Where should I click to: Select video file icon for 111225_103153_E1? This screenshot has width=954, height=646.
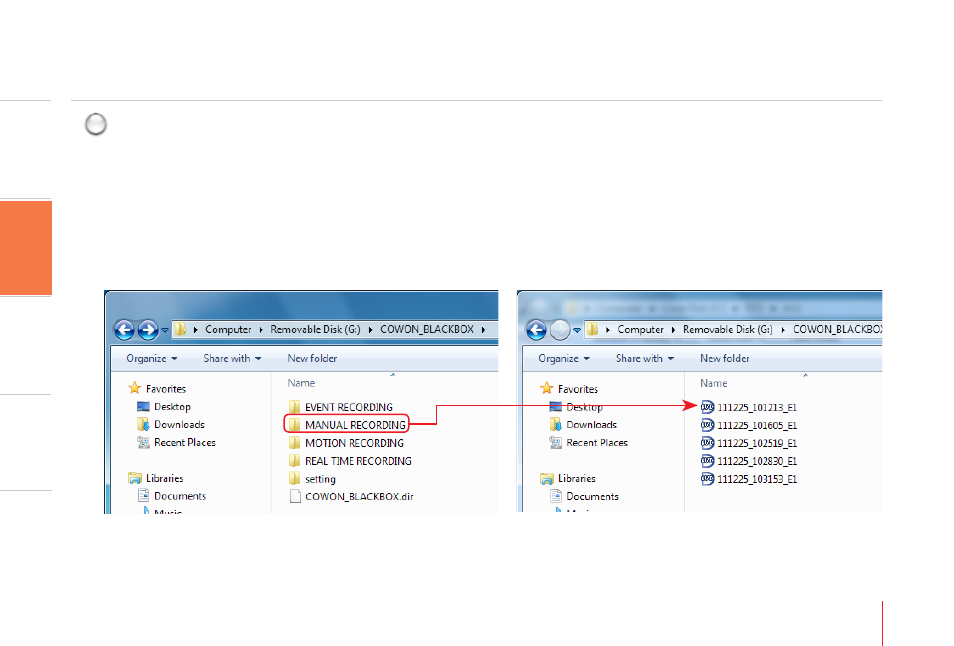[708, 479]
